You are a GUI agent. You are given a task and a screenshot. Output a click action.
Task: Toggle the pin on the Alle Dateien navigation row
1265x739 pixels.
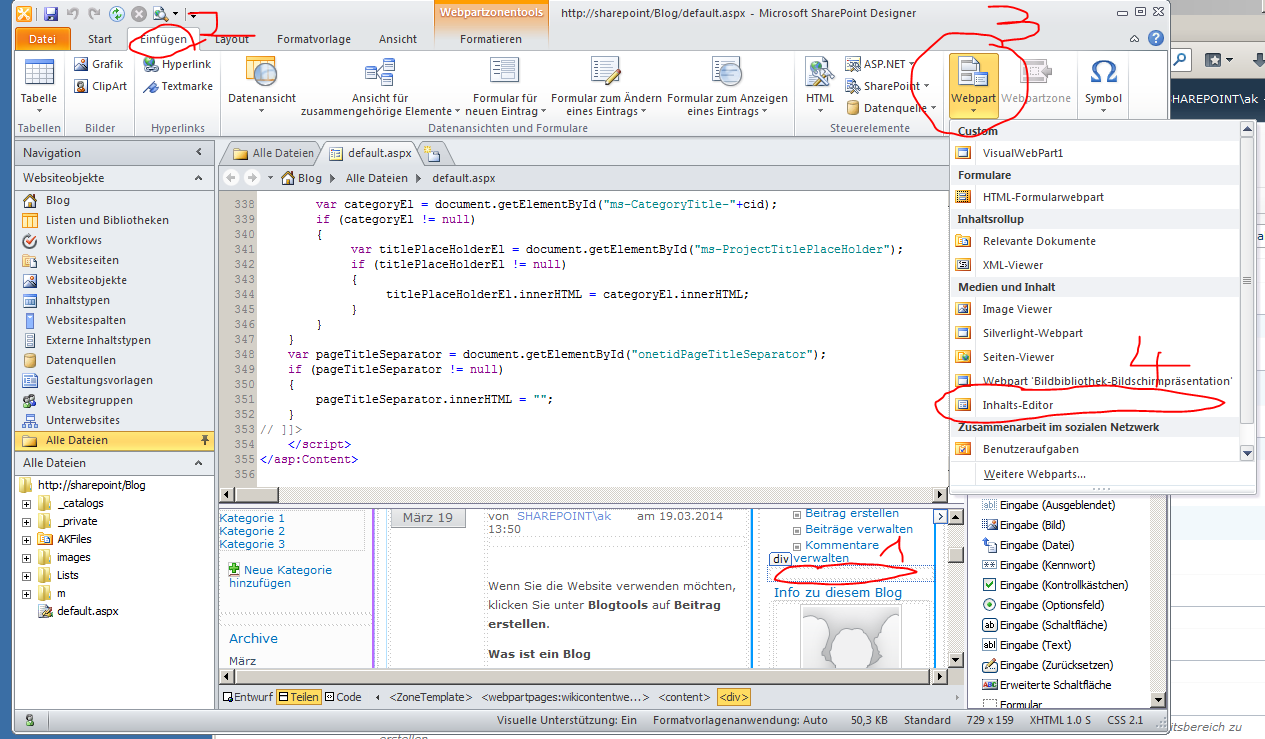(205, 440)
